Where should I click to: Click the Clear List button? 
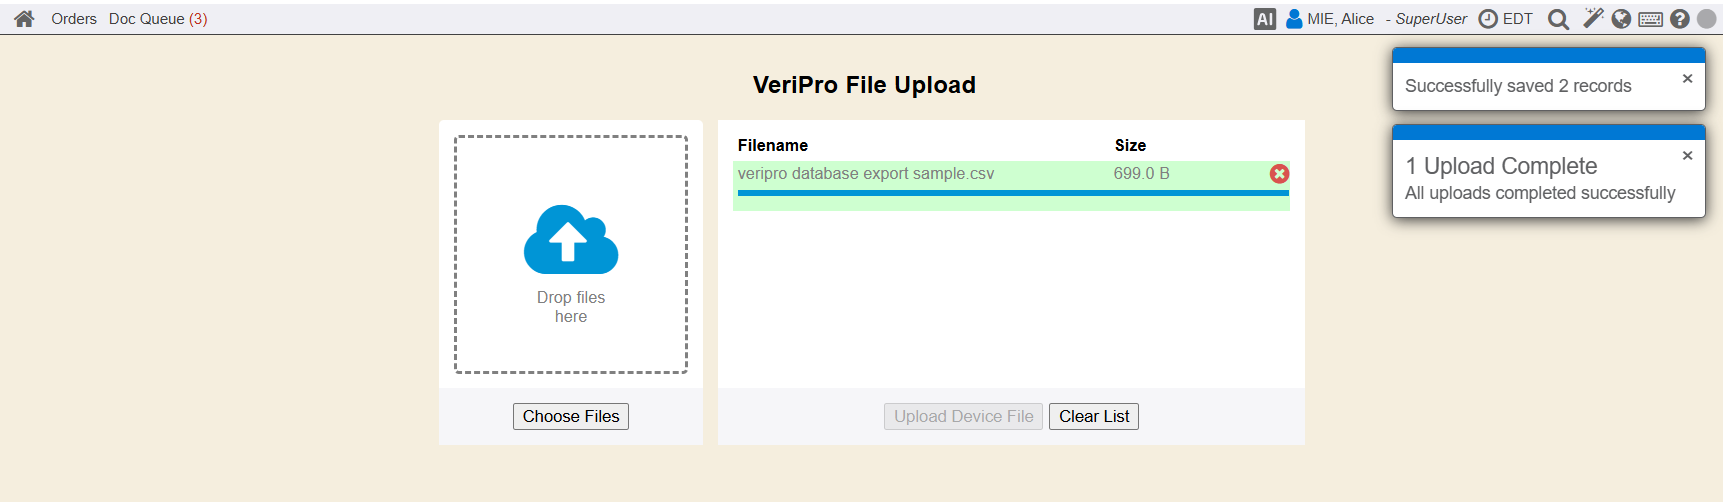tap(1094, 417)
